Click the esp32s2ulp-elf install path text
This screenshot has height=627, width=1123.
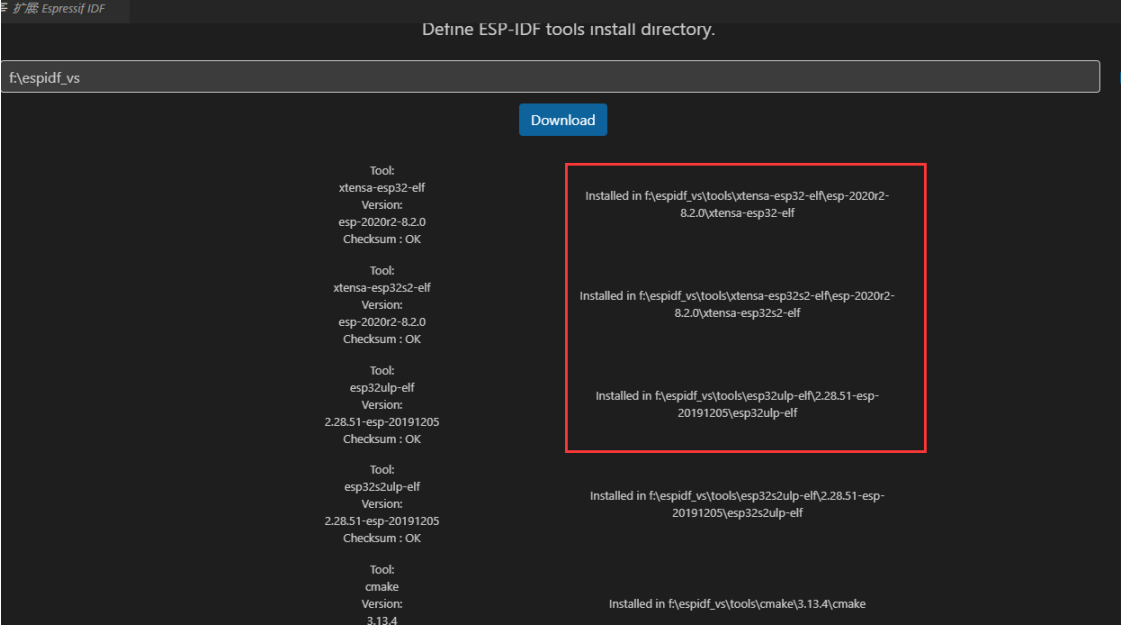[737, 504]
